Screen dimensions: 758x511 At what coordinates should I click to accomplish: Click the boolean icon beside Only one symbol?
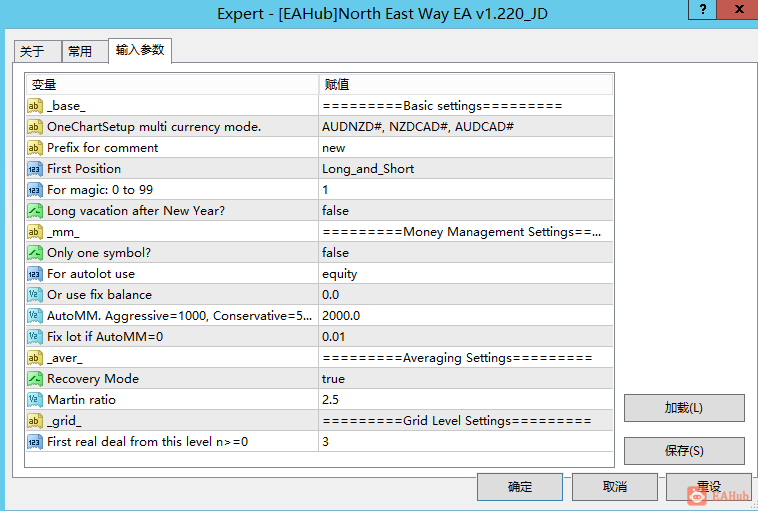pos(35,253)
